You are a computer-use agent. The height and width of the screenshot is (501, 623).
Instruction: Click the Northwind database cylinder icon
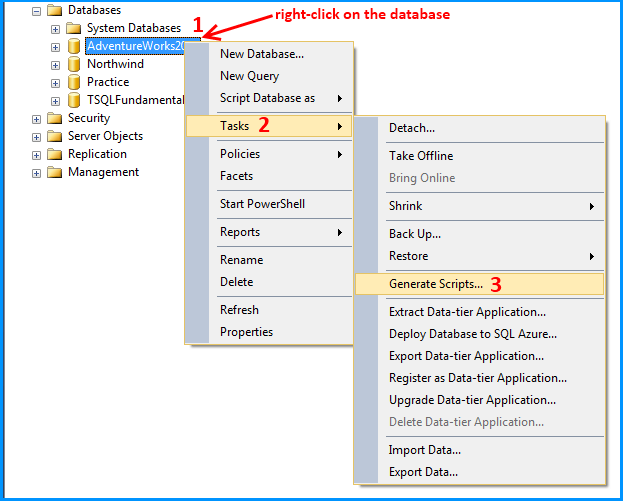[x=73, y=64]
